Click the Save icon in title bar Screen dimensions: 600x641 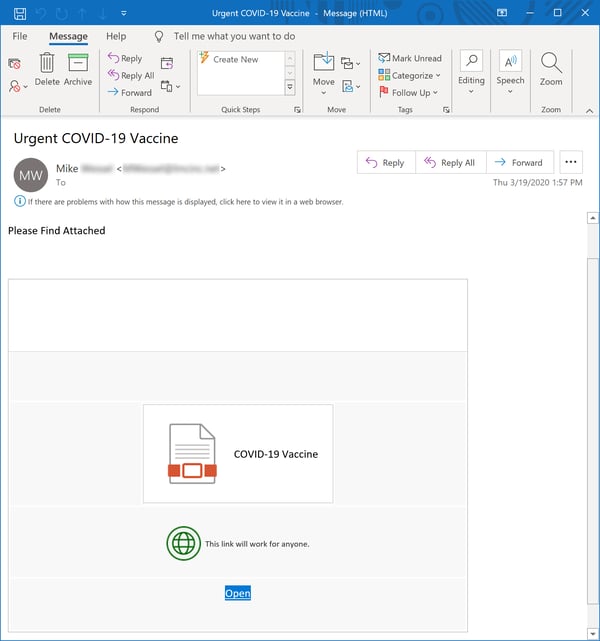point(20,14)
